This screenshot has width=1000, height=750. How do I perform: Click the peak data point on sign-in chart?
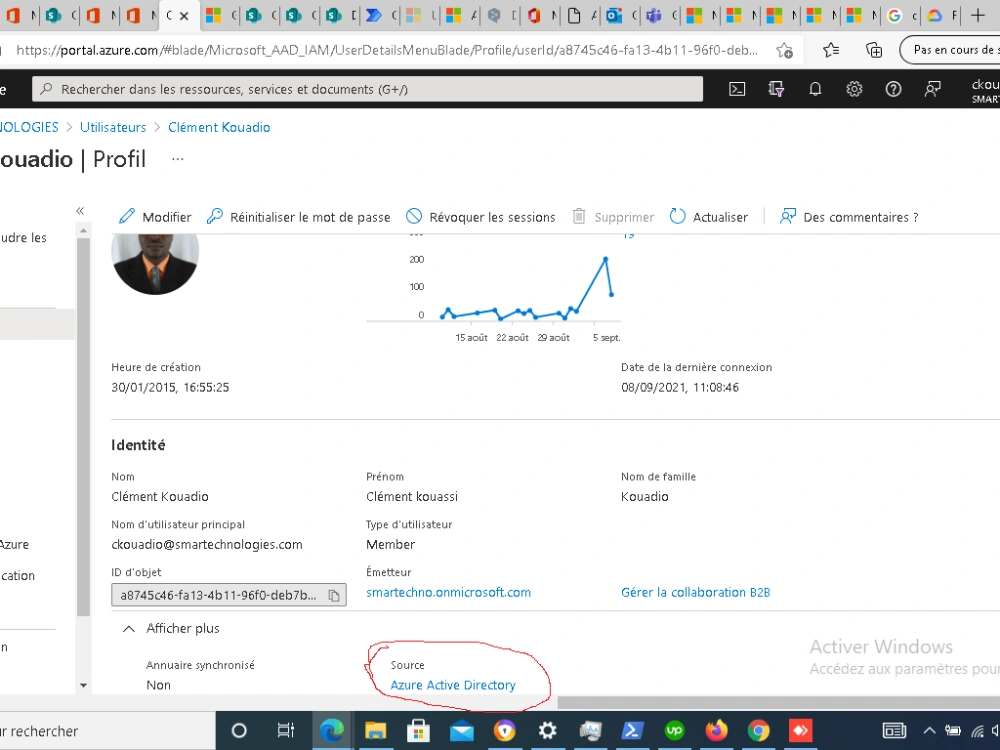tap(605, 258)
